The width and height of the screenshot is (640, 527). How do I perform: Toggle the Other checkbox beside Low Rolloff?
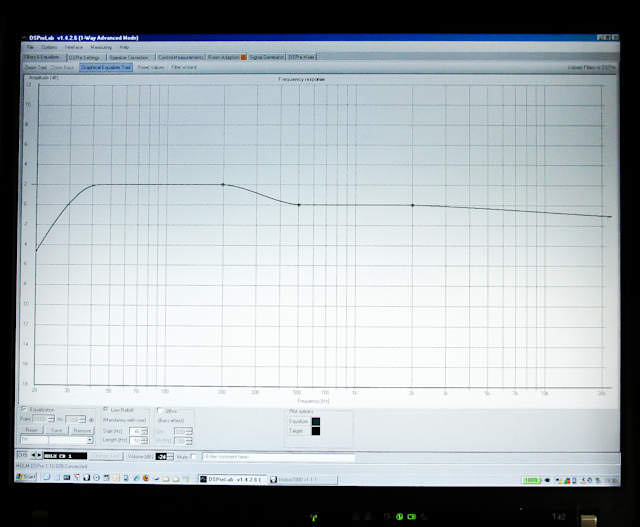pos(160,411)
